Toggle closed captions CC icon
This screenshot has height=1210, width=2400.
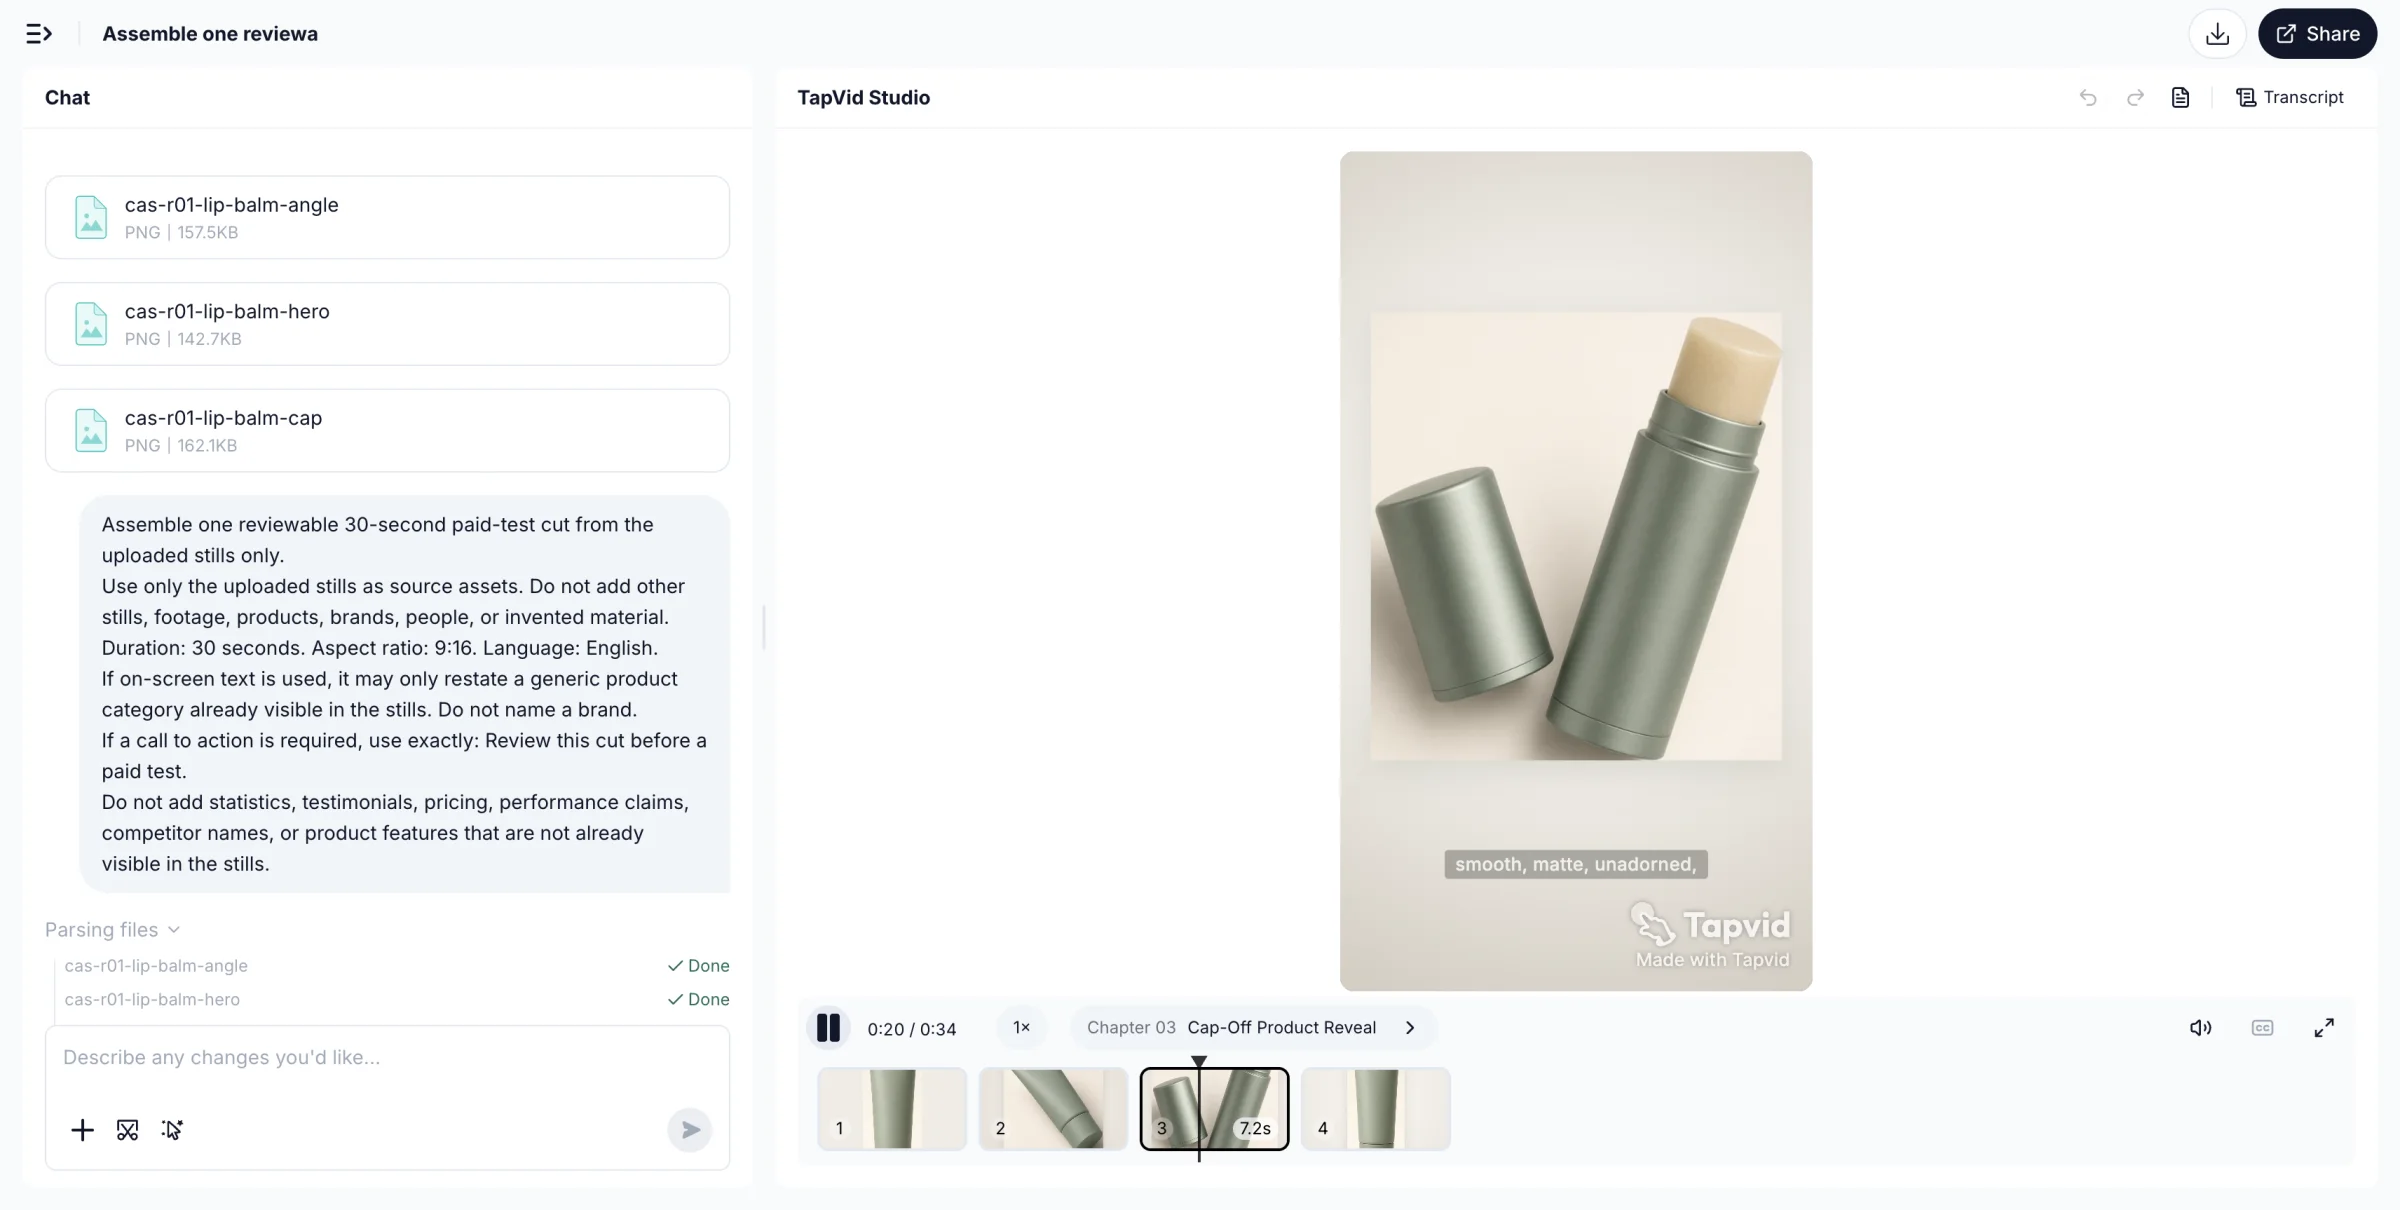[2262, 1028]
